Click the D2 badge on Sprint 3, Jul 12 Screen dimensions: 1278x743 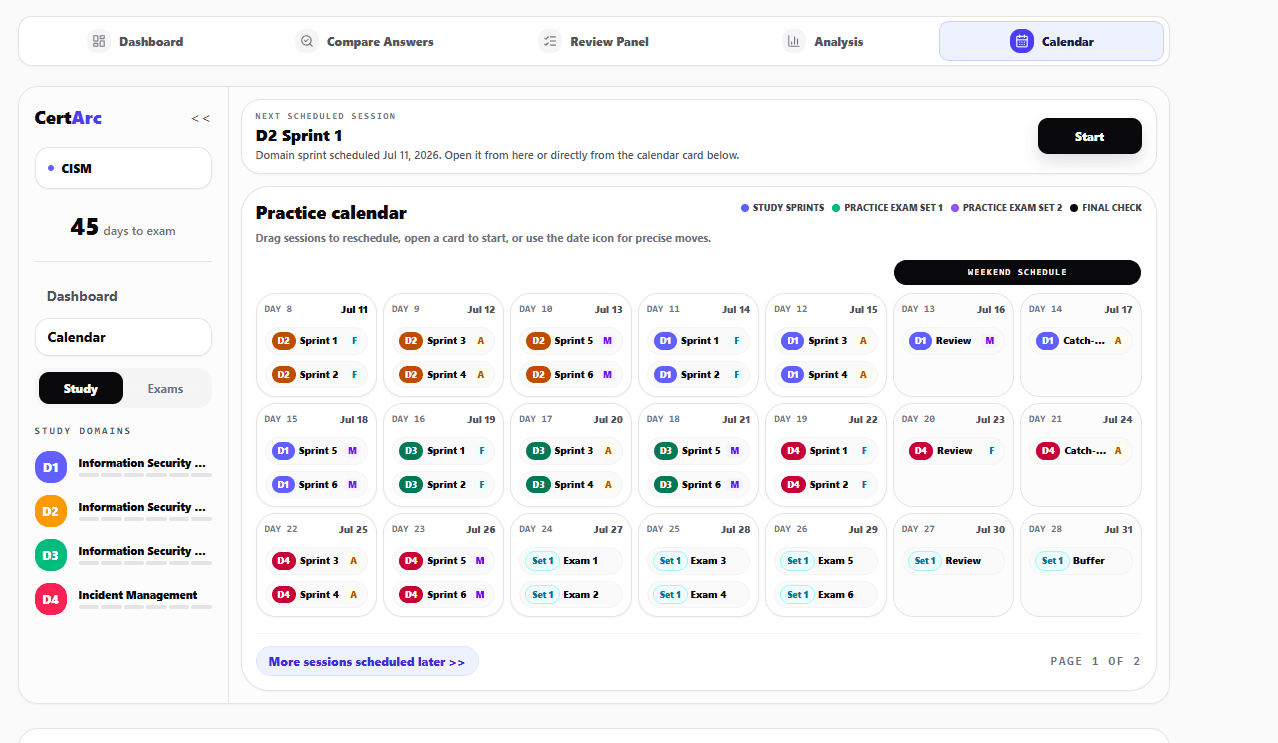coord(411,341)
